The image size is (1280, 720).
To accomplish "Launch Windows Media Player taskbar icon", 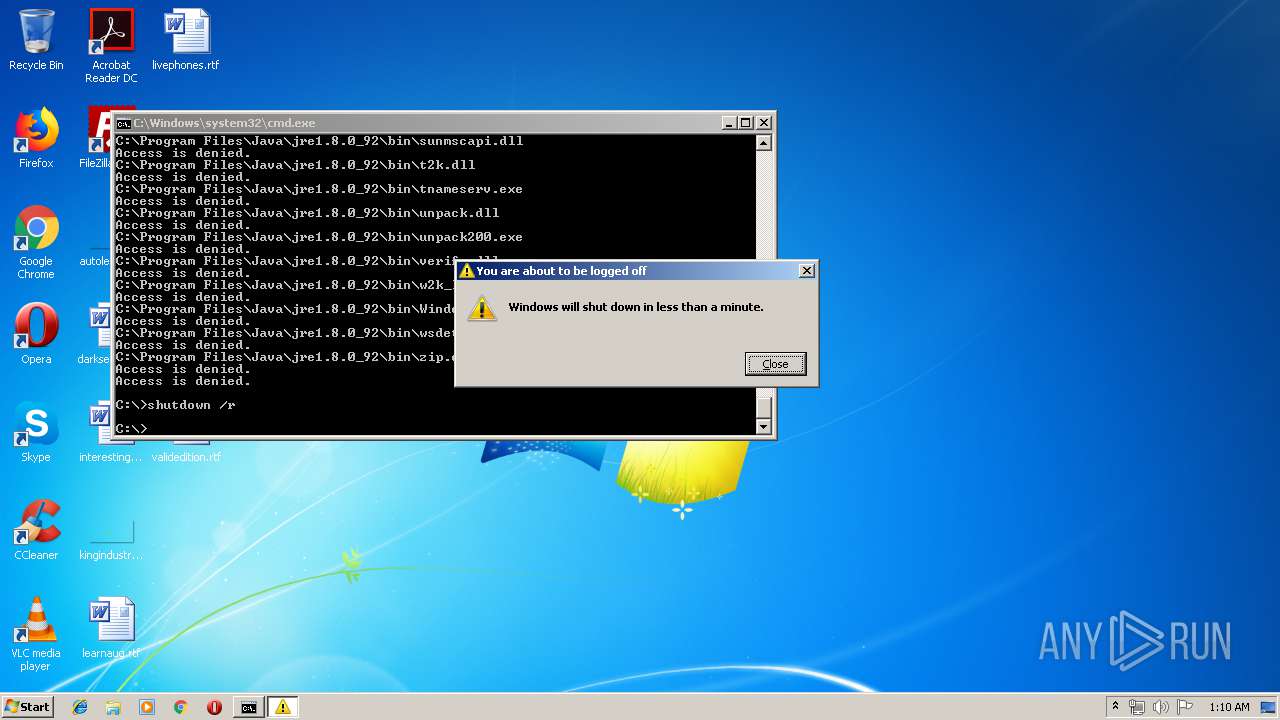I will coord(147,707).
